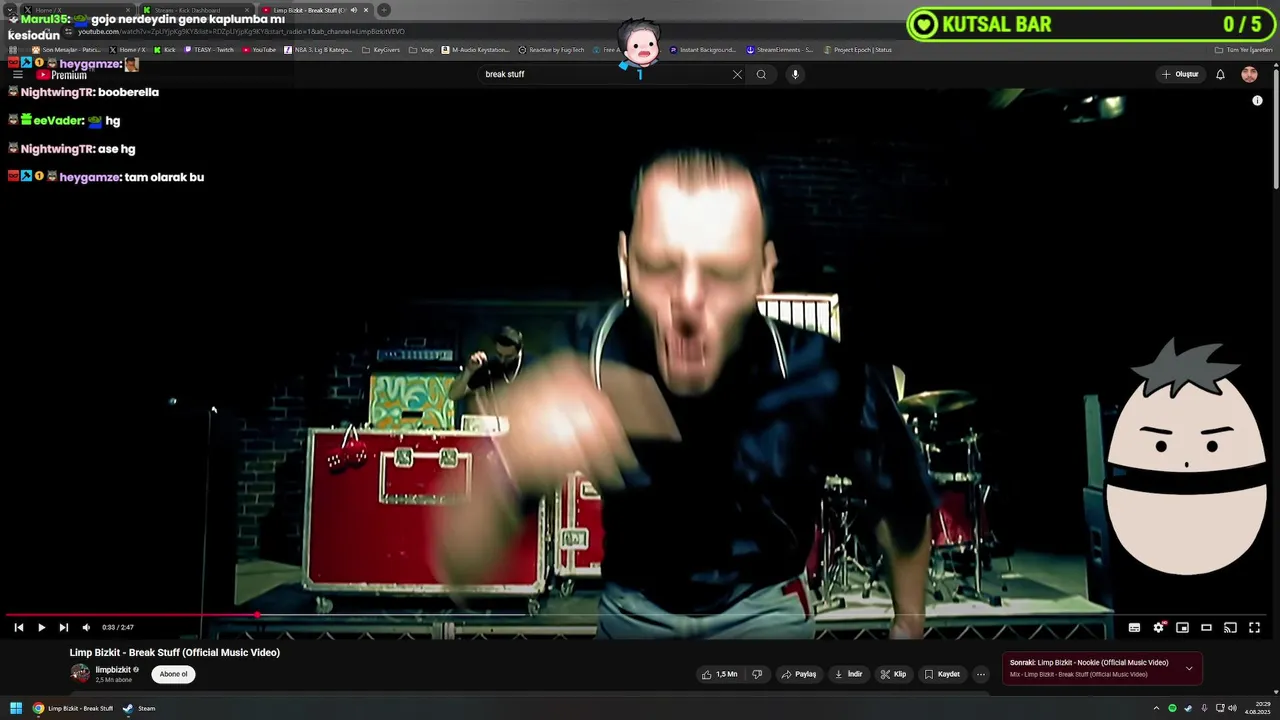This screenshot has width=1280, height=720.
Task: Open the Project Epoch | Status bookmark
Action: pos(857,49)
